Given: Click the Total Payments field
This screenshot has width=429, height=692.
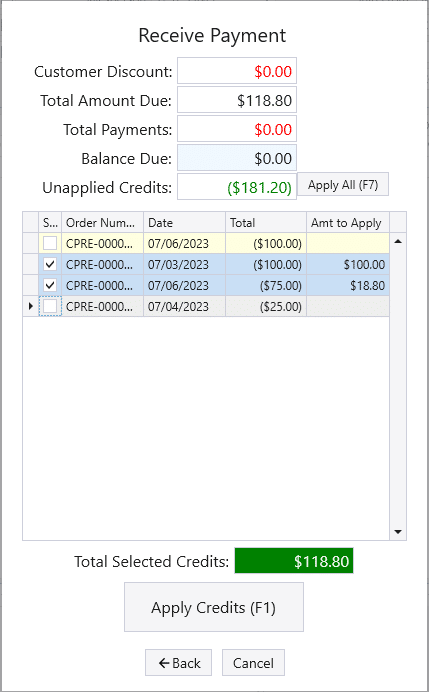Looking at the screenshot, I should [x=237, y=129].
